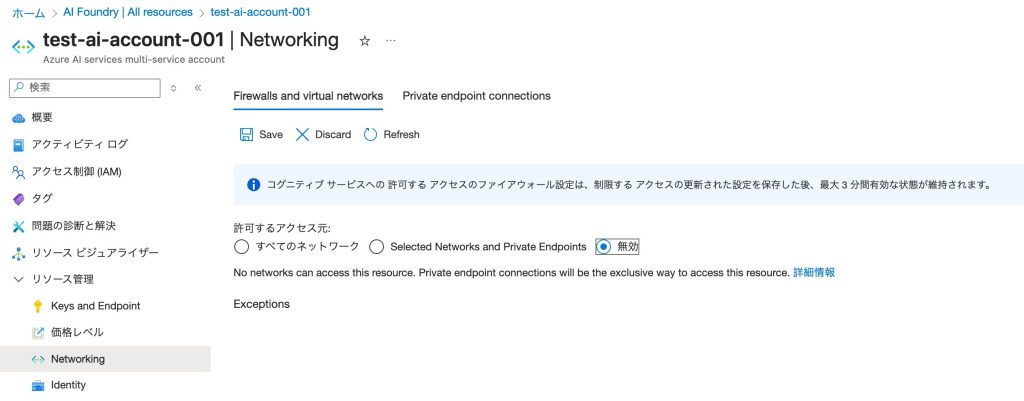Image resolution: width=1024 pixels, height=401 pixels.
Task: Click the タグ tag icon in the sidebar
Action: (18, 198)
